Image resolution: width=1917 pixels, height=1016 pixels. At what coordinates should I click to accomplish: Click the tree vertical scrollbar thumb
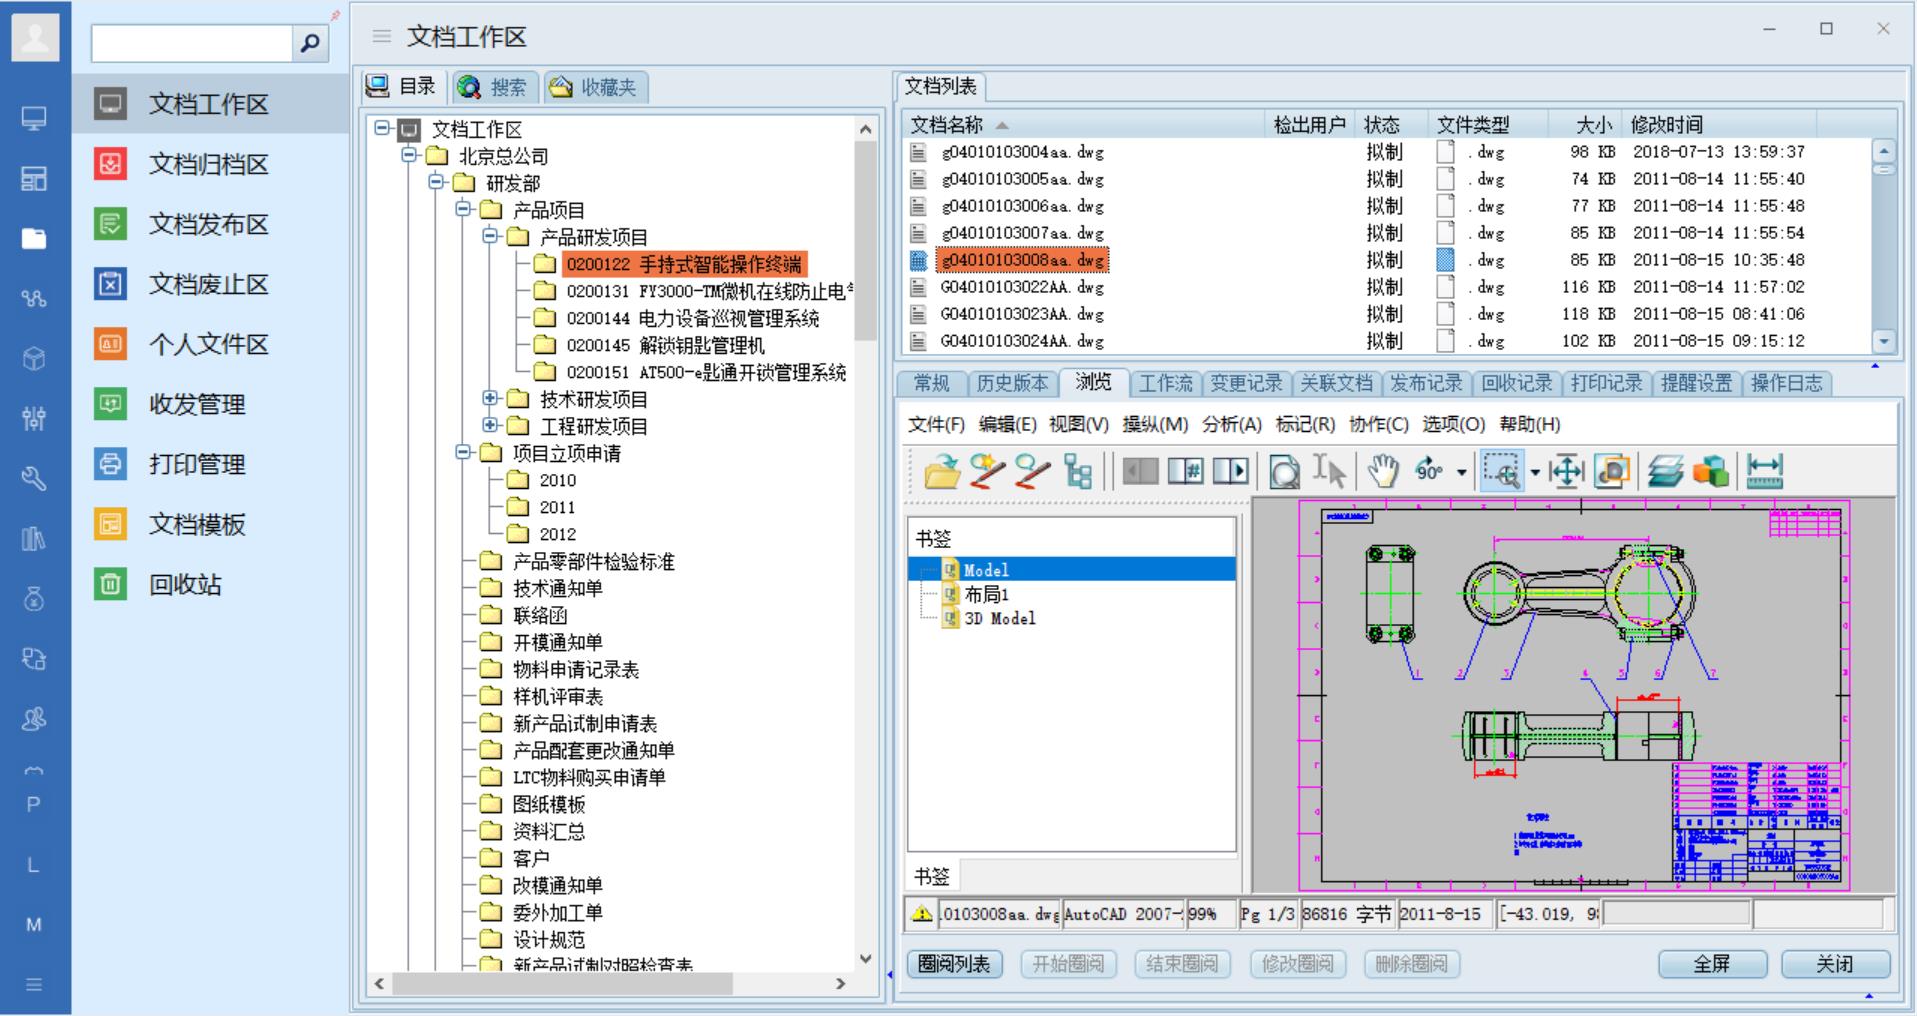pyautogui.click(x=865, y=240)
